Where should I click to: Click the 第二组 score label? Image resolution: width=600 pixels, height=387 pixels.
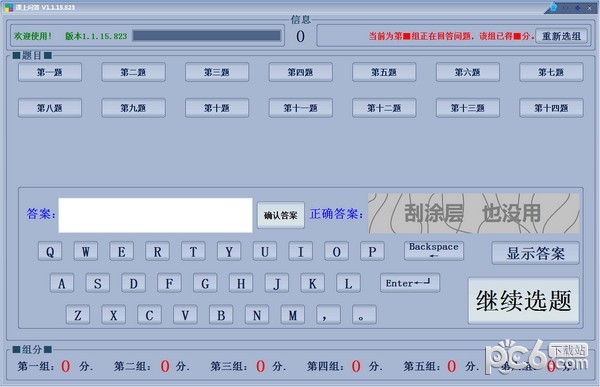(x=132, y=366)
